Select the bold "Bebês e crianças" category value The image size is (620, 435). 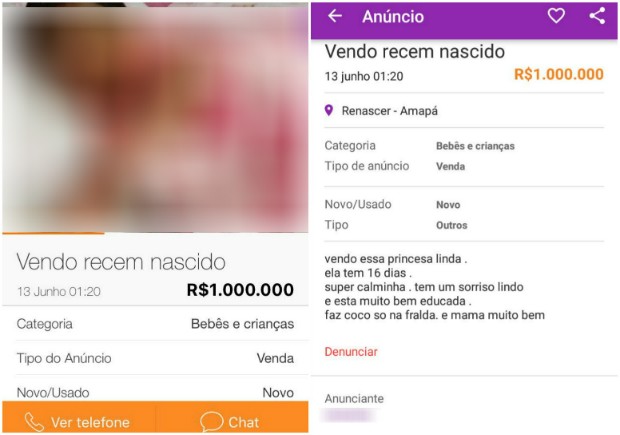coord(475,146)
